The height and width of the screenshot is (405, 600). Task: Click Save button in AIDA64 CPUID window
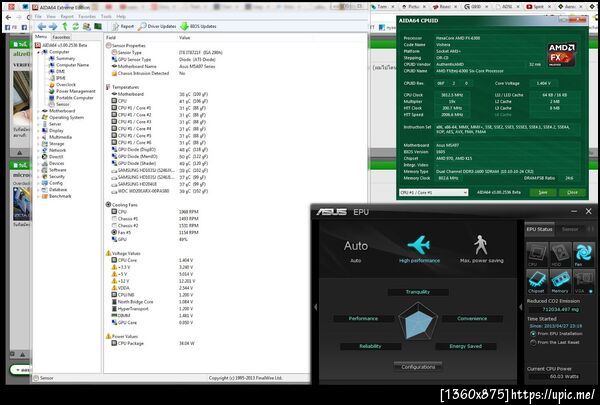click(x=543, y=193)
